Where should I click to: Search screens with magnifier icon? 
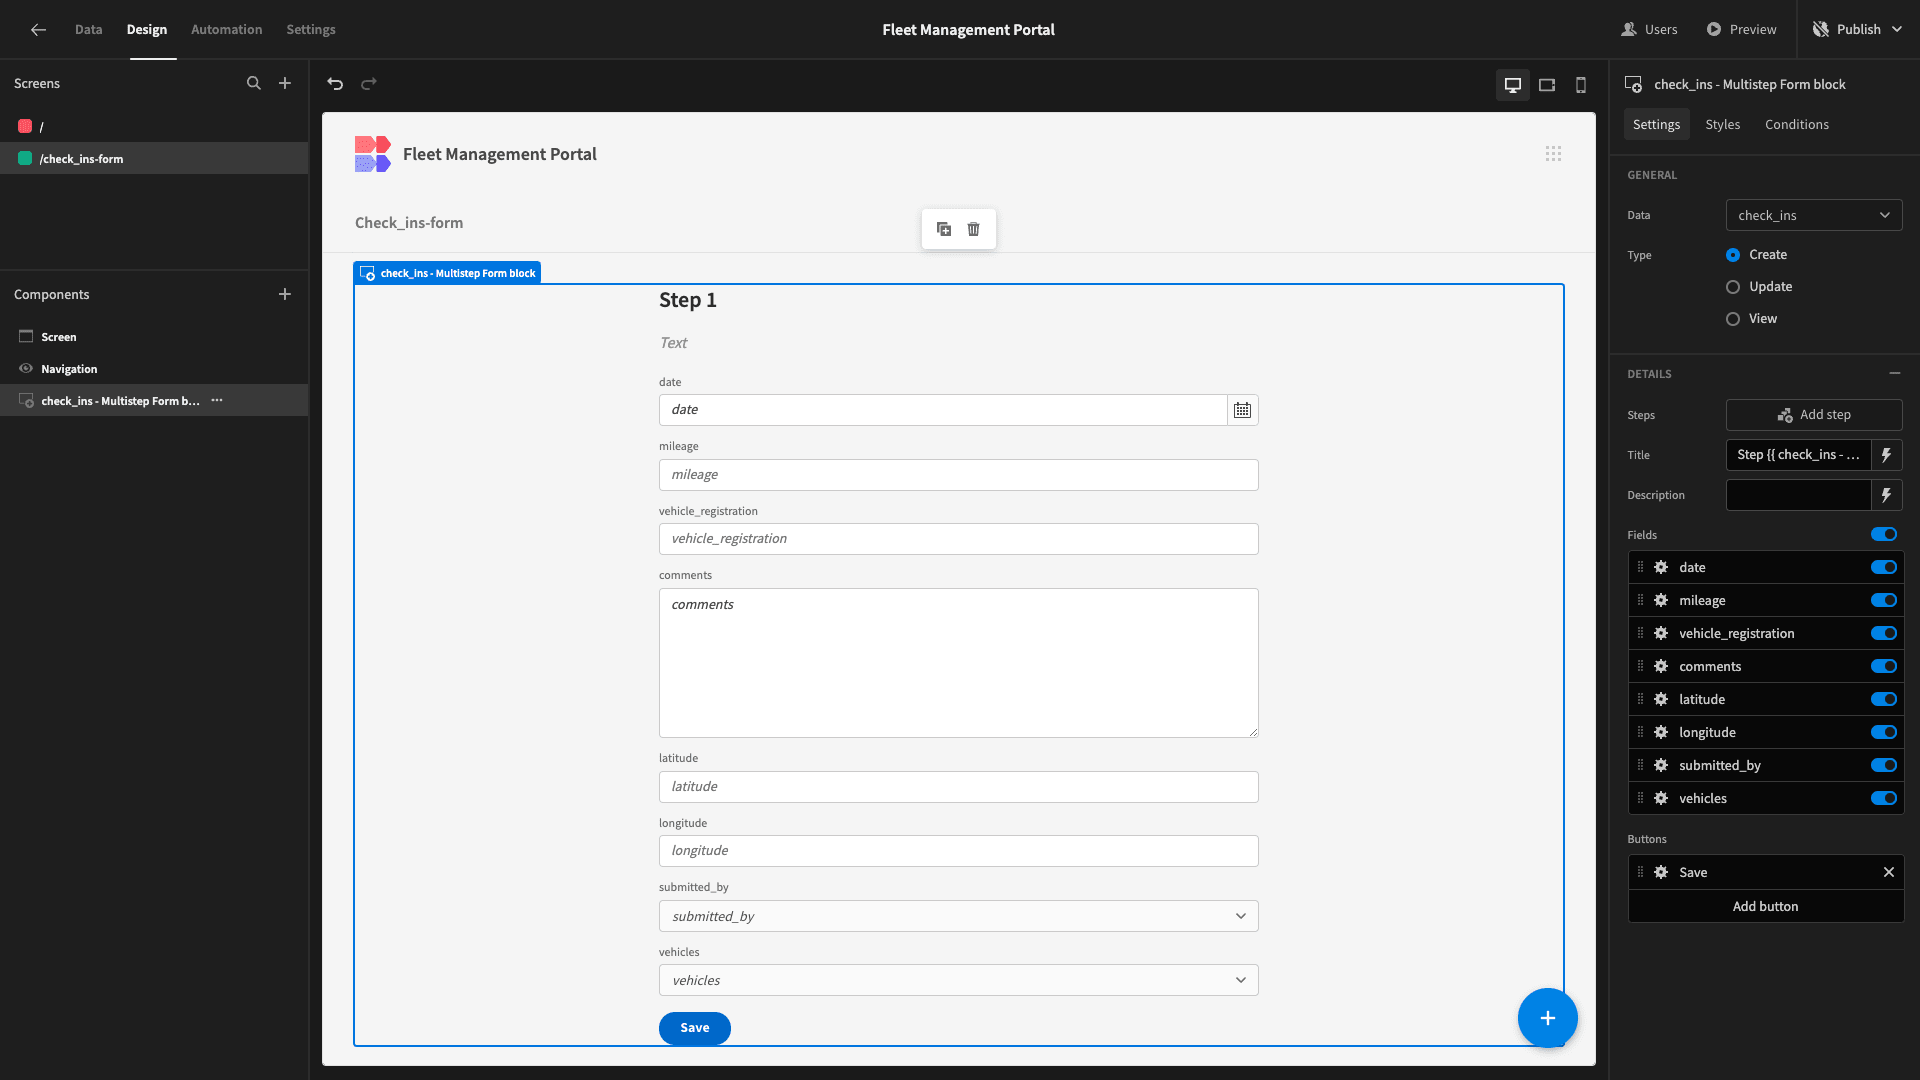[x=254, y=83]
